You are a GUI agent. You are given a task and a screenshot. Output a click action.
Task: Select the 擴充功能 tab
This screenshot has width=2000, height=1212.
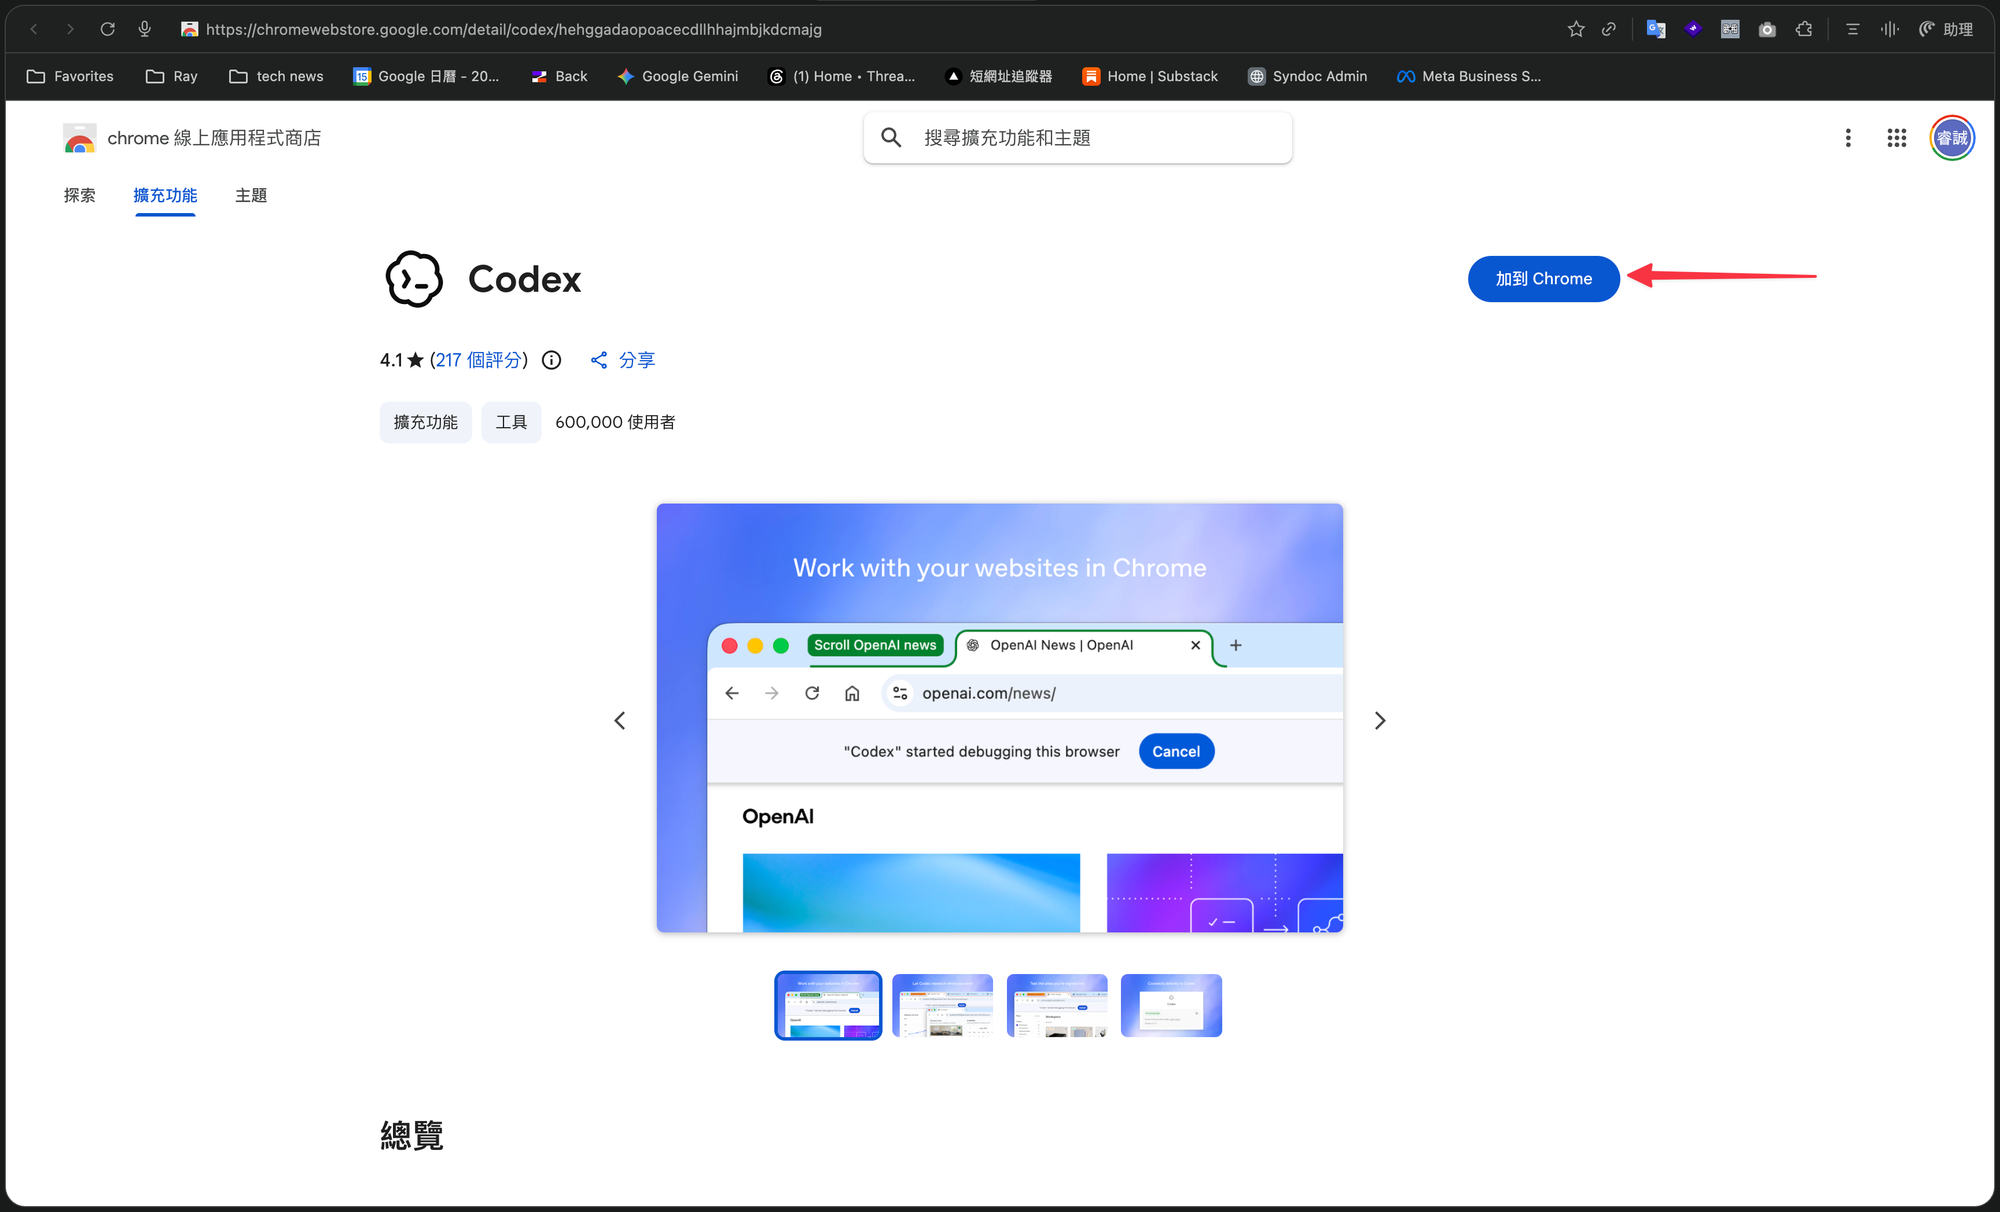pos(165,195)
